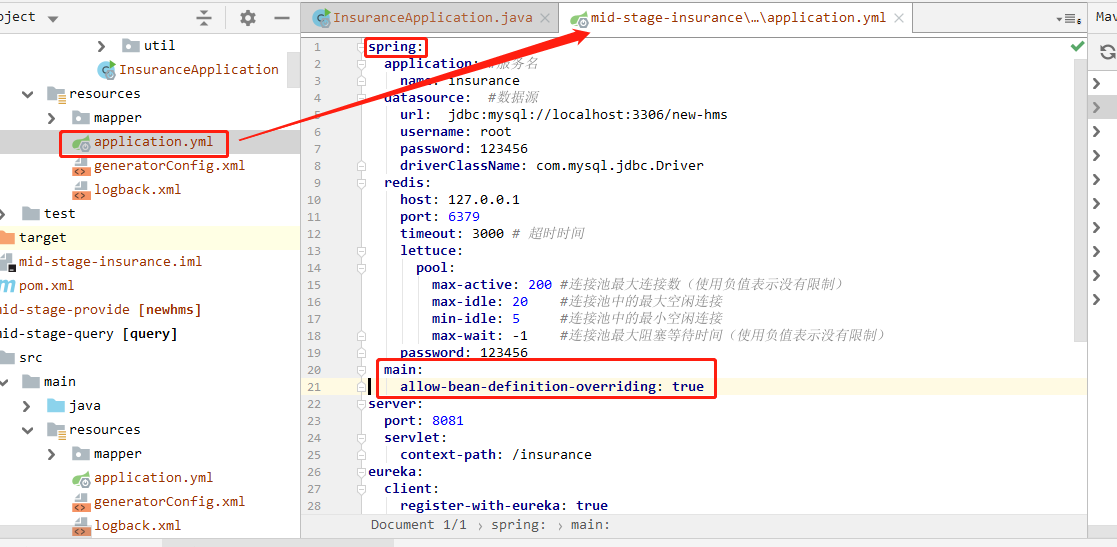Expand the first mapper folder
Screen dimensions: 1117x547
[x=51, y=118]
